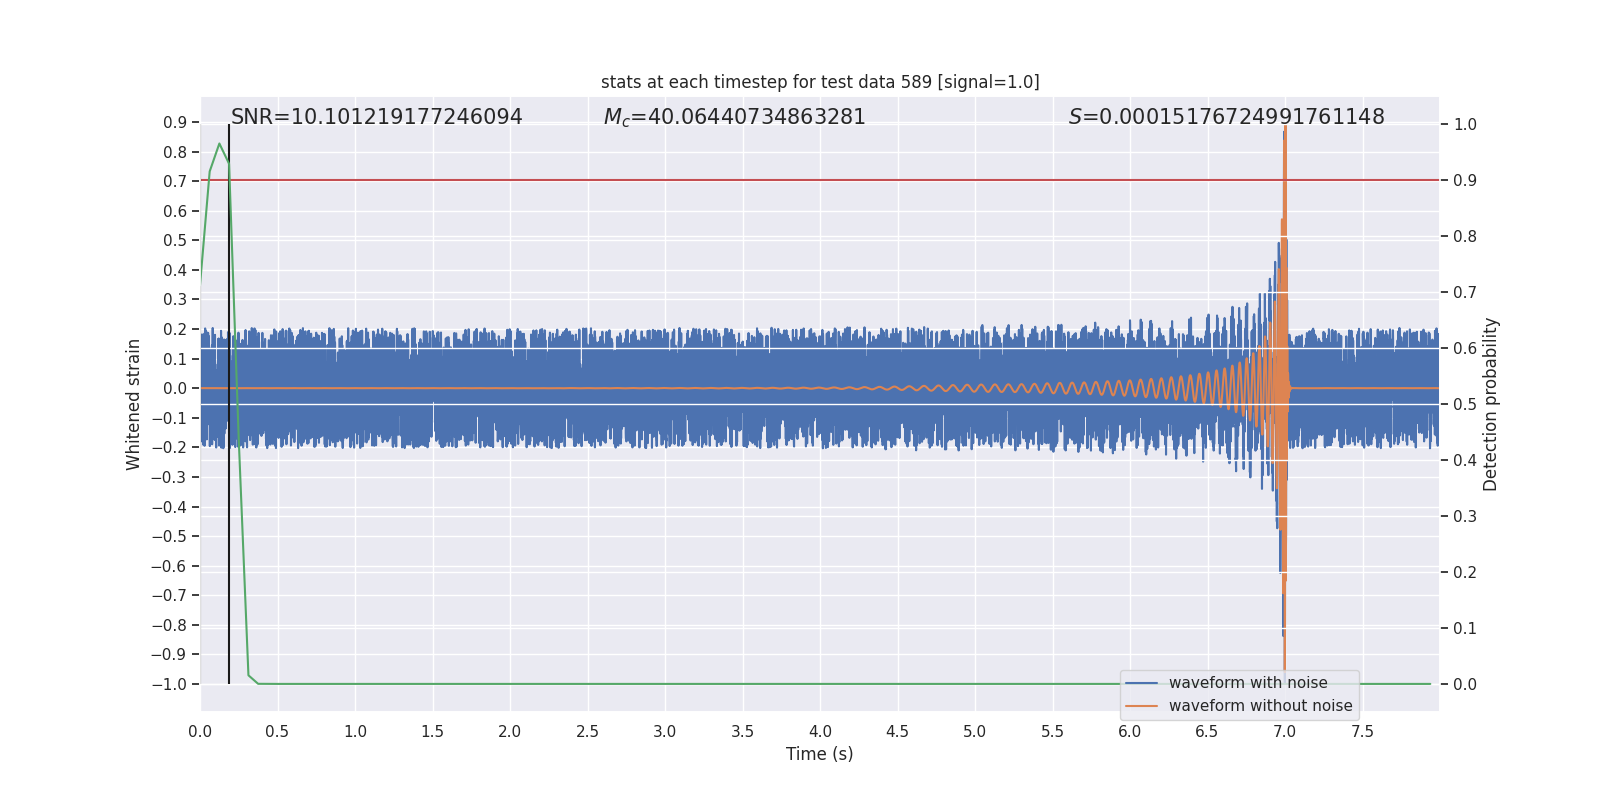Select the "waveform without noise" legend label

1260,706
